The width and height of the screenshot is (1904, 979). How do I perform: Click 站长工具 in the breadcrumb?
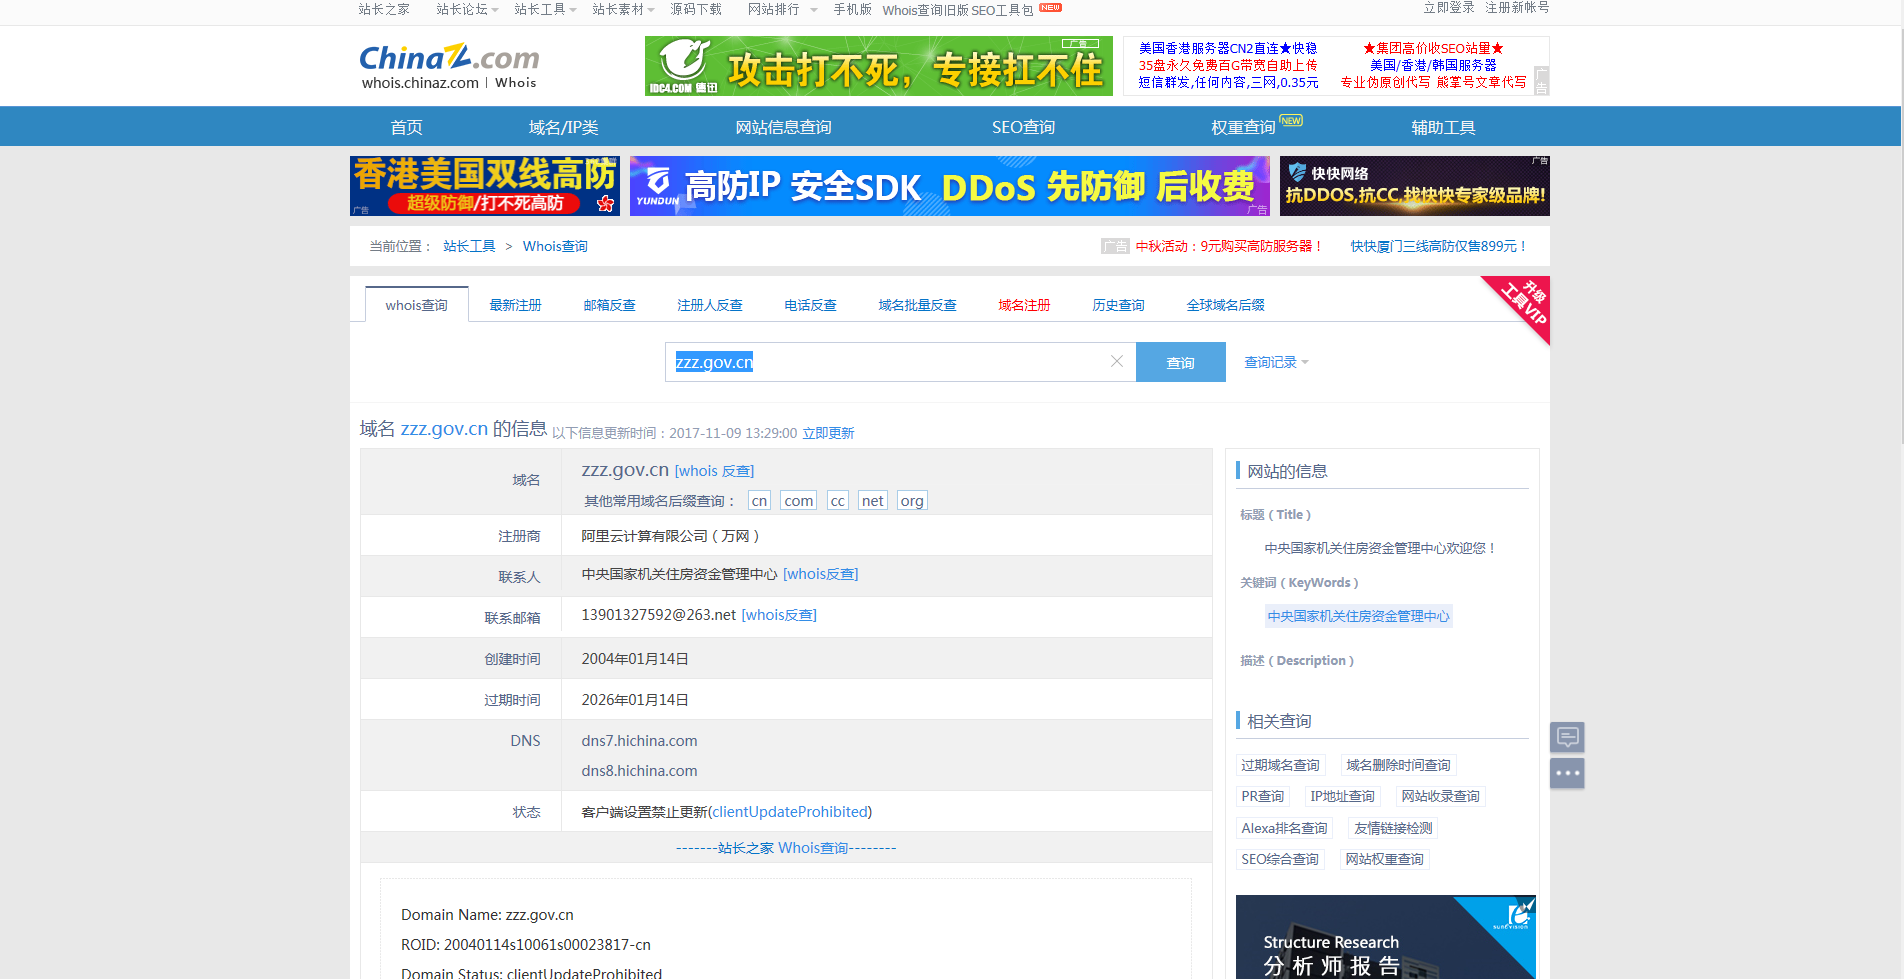pos(469,246)
